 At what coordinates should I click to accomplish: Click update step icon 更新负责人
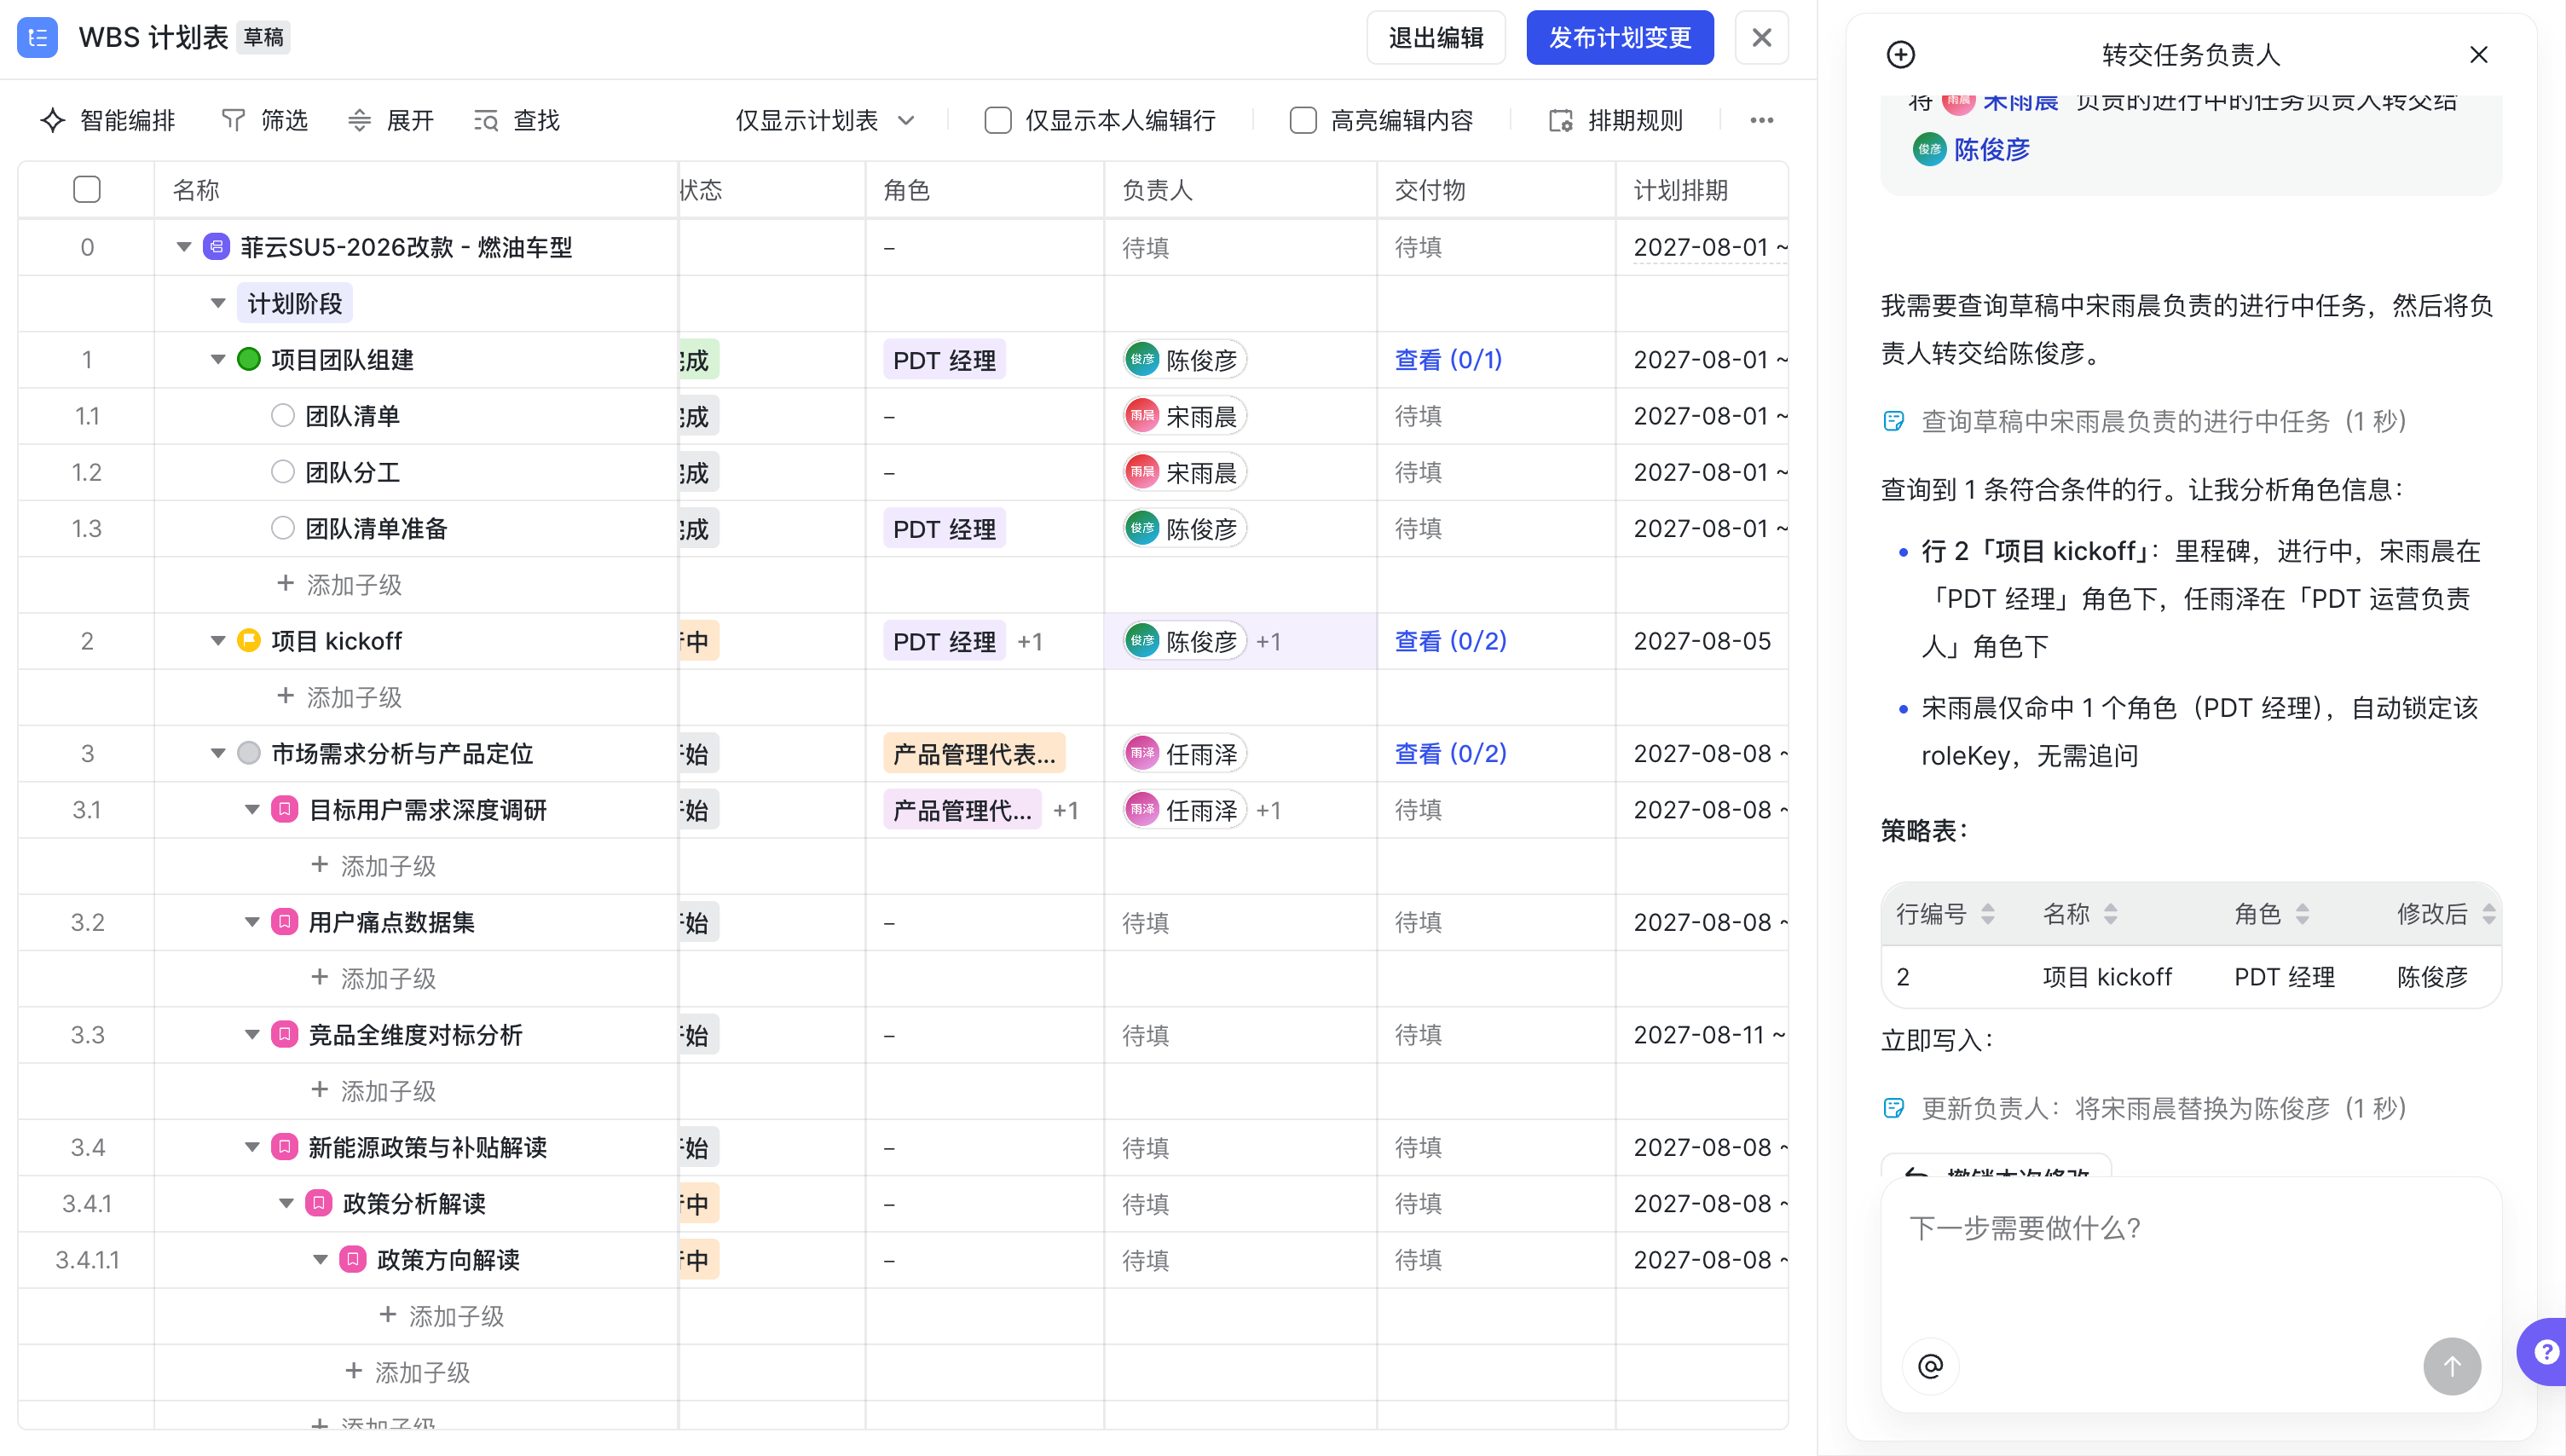point(1894,1108)
